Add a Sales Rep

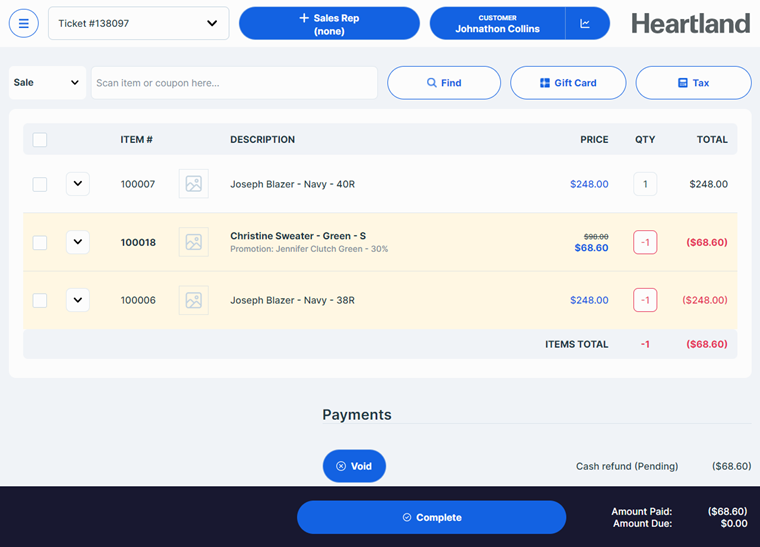pos(329,24)
